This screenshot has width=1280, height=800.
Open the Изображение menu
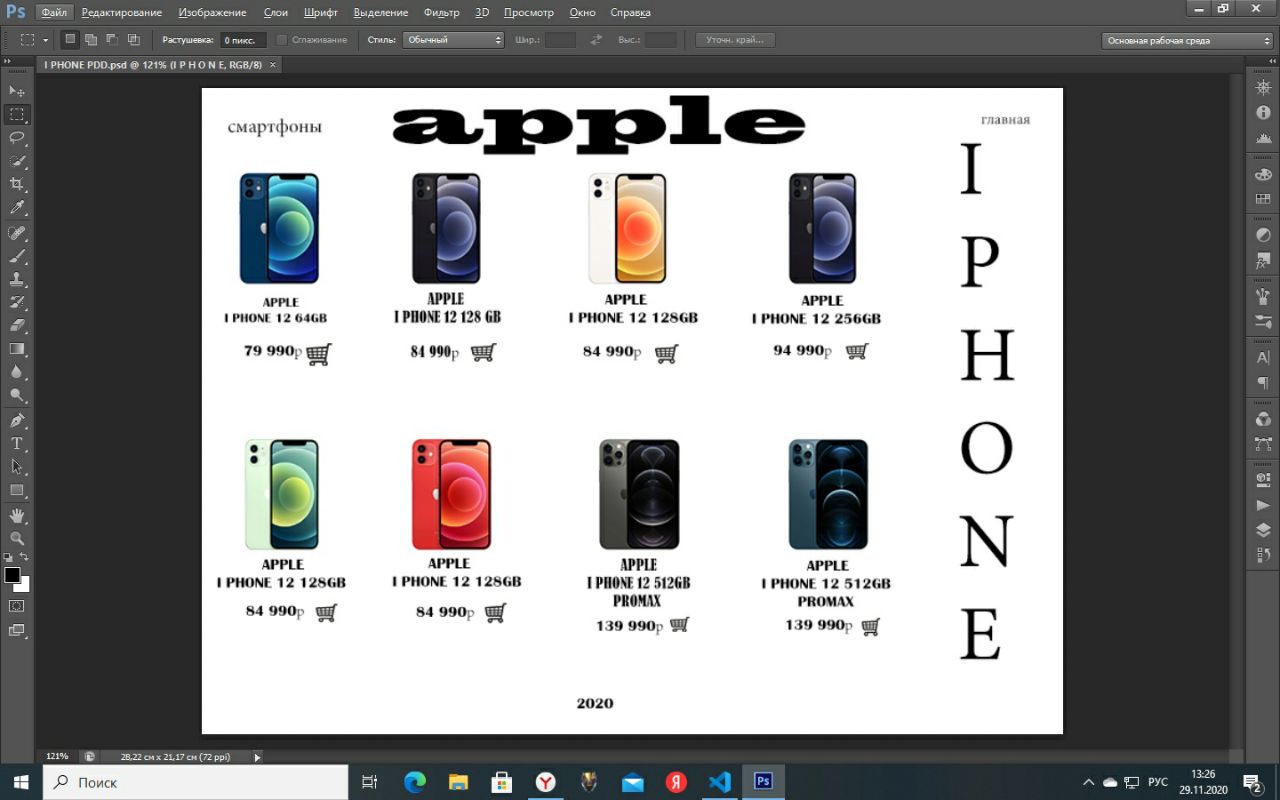(x=212, y=13)
